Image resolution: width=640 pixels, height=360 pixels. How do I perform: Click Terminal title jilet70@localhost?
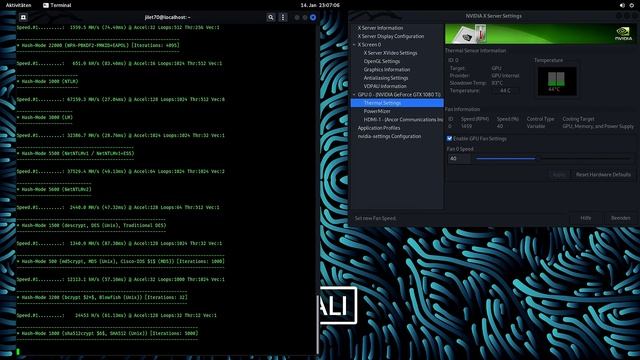[x=167, y=17]
